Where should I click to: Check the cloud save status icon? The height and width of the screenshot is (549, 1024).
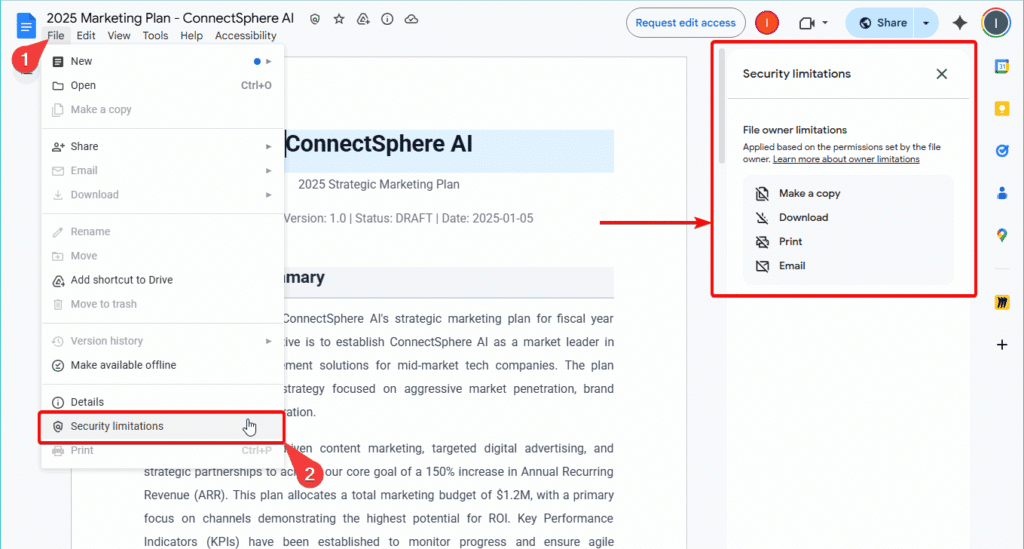(x=411, y=19)
